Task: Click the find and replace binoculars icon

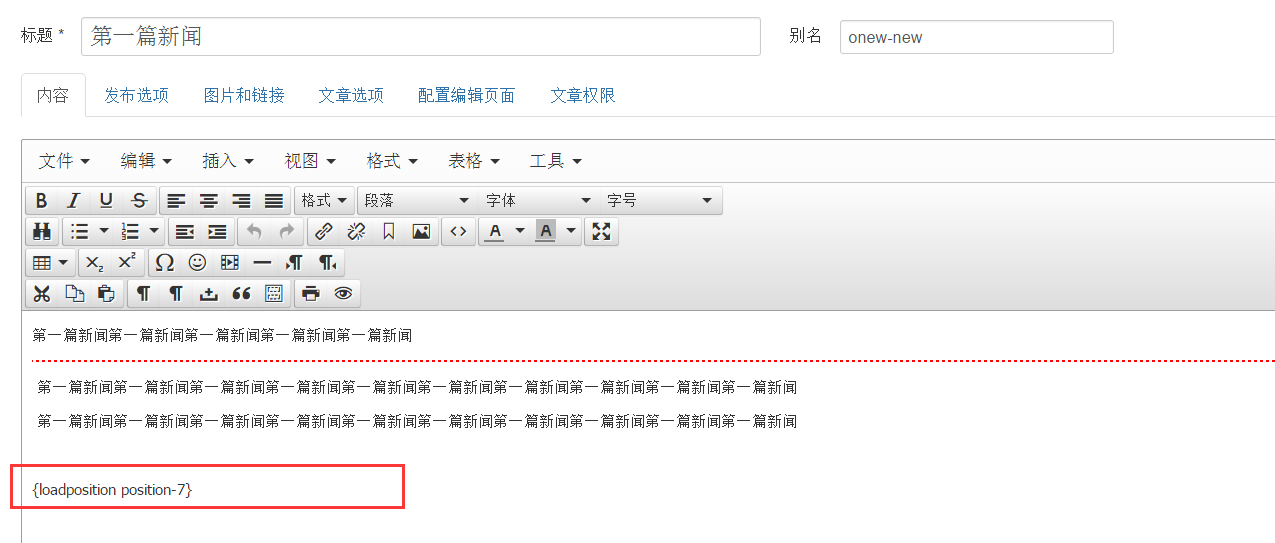Action: [x=42, y=232]
